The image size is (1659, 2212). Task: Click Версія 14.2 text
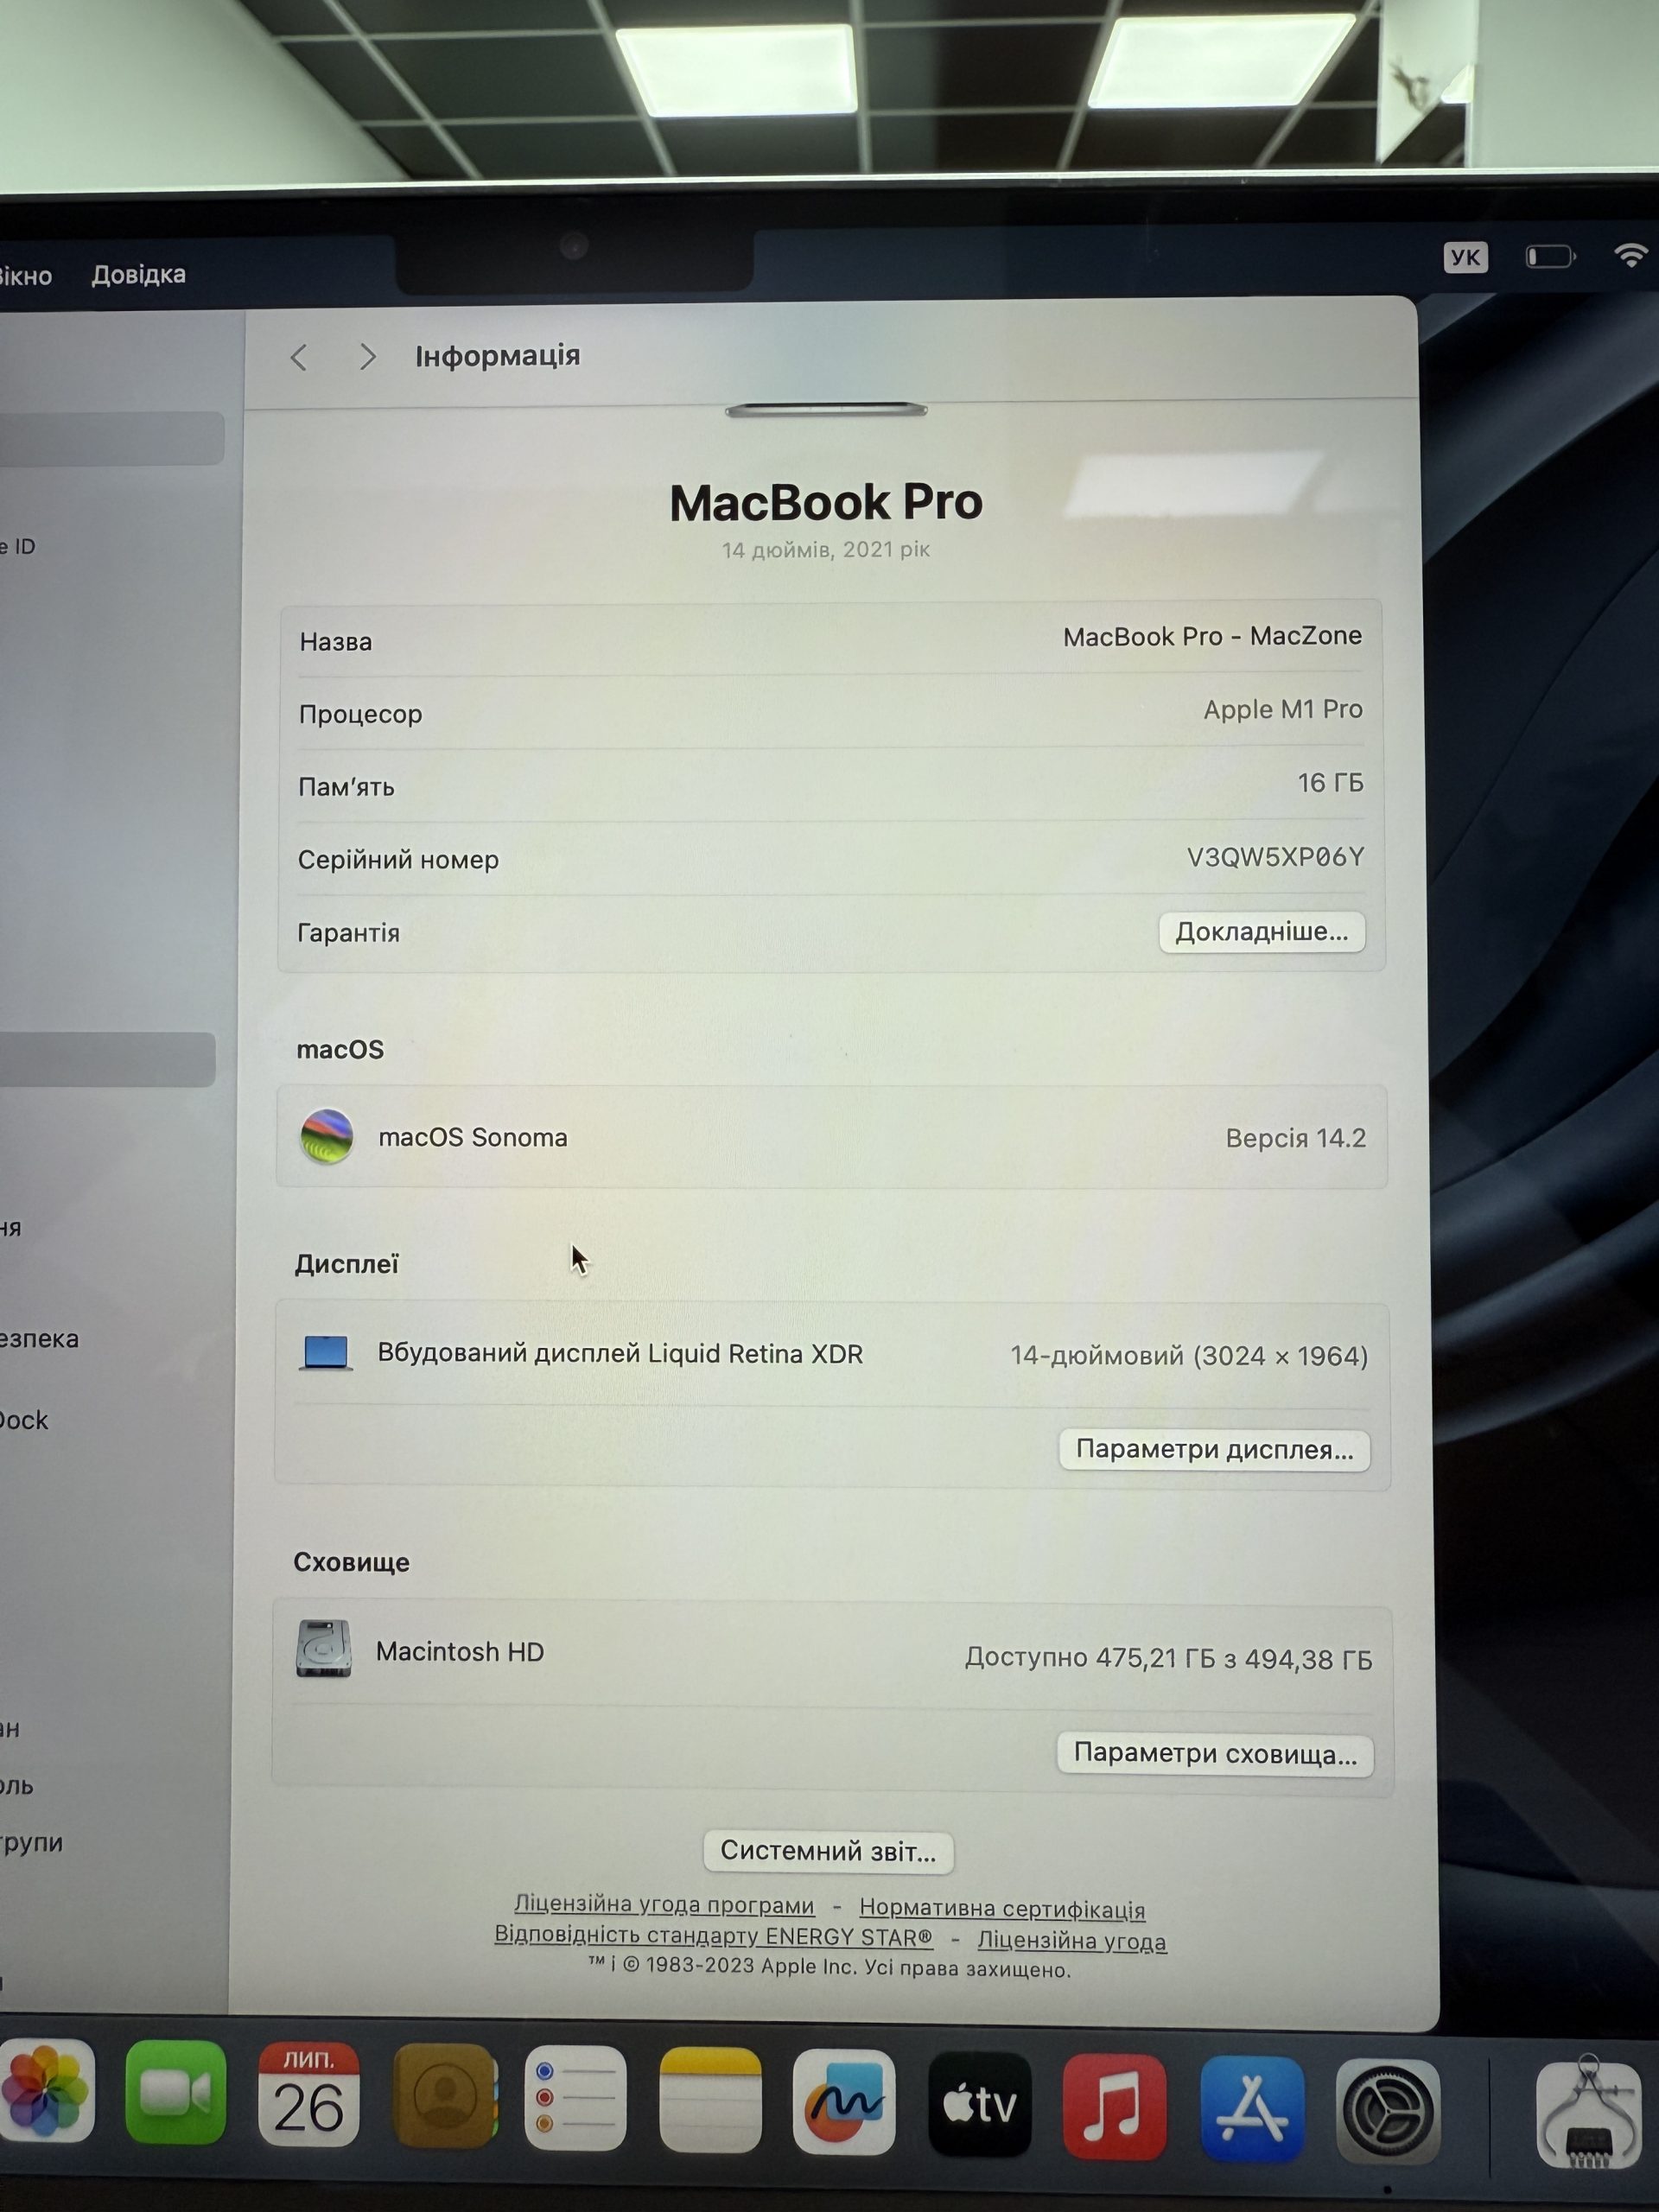pos(1296,1138)
